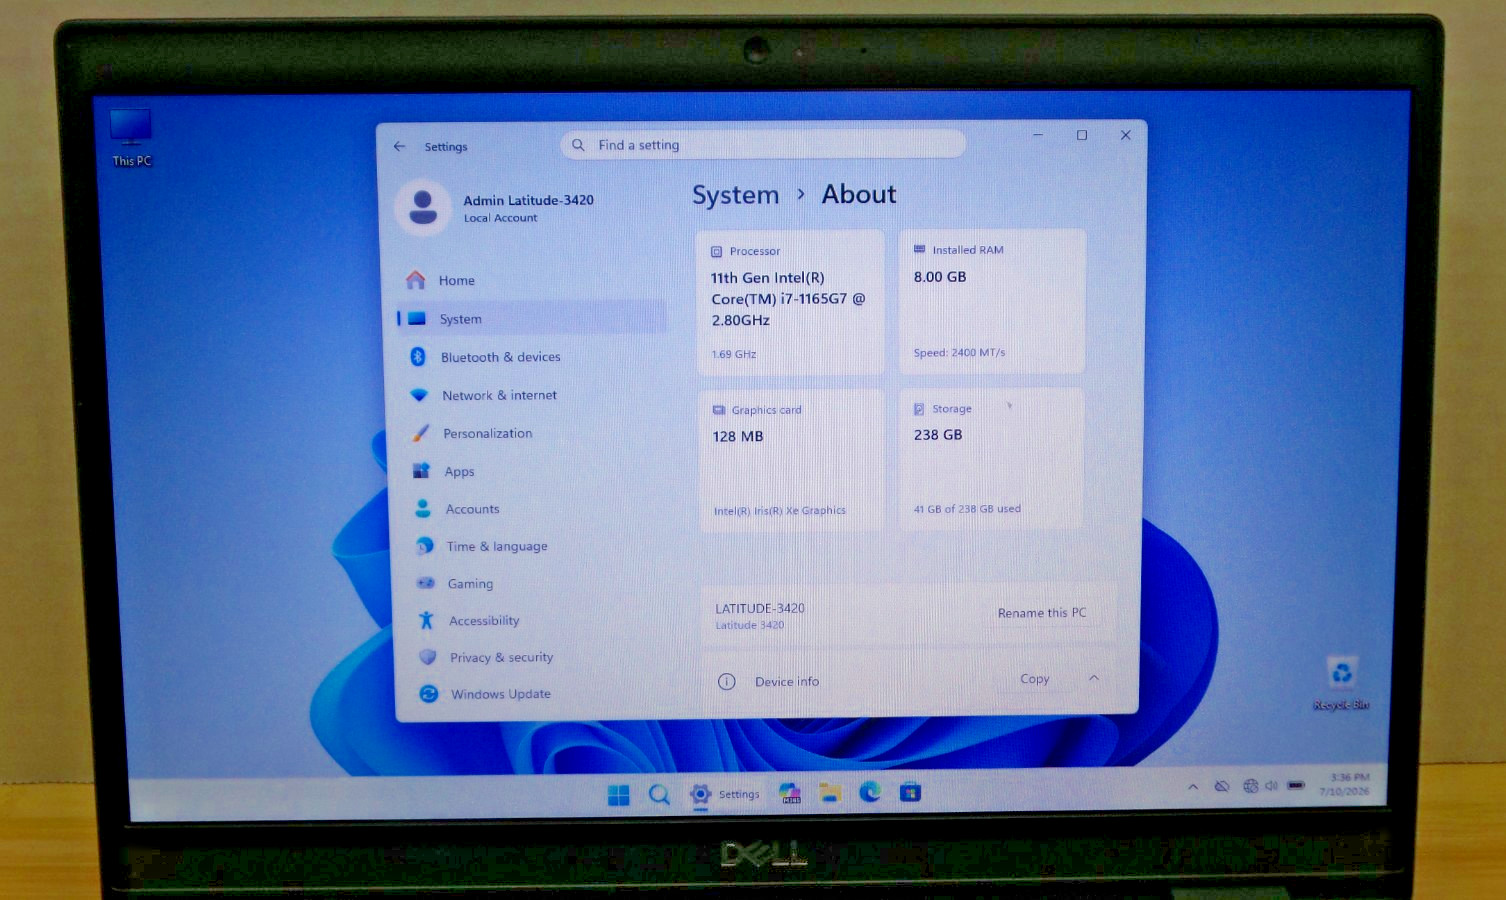This screenshot has width=1506, height=900.
Task: Click the Device info circle icon
Action: pos(727,682)
